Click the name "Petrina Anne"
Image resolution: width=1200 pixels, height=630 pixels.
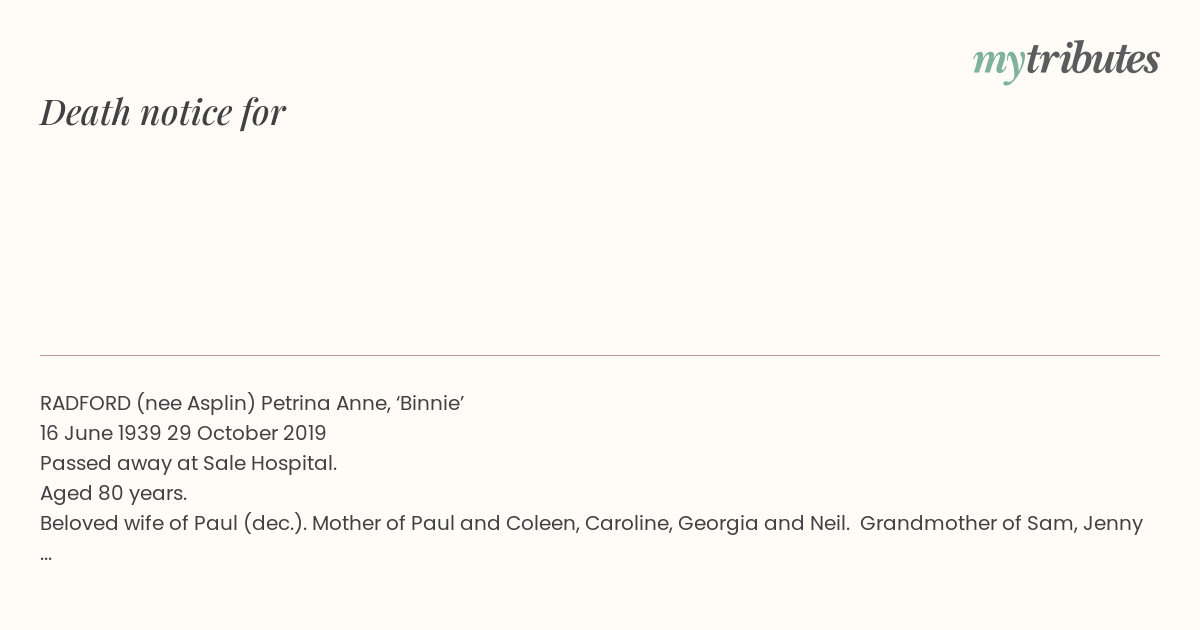(323, 404)
